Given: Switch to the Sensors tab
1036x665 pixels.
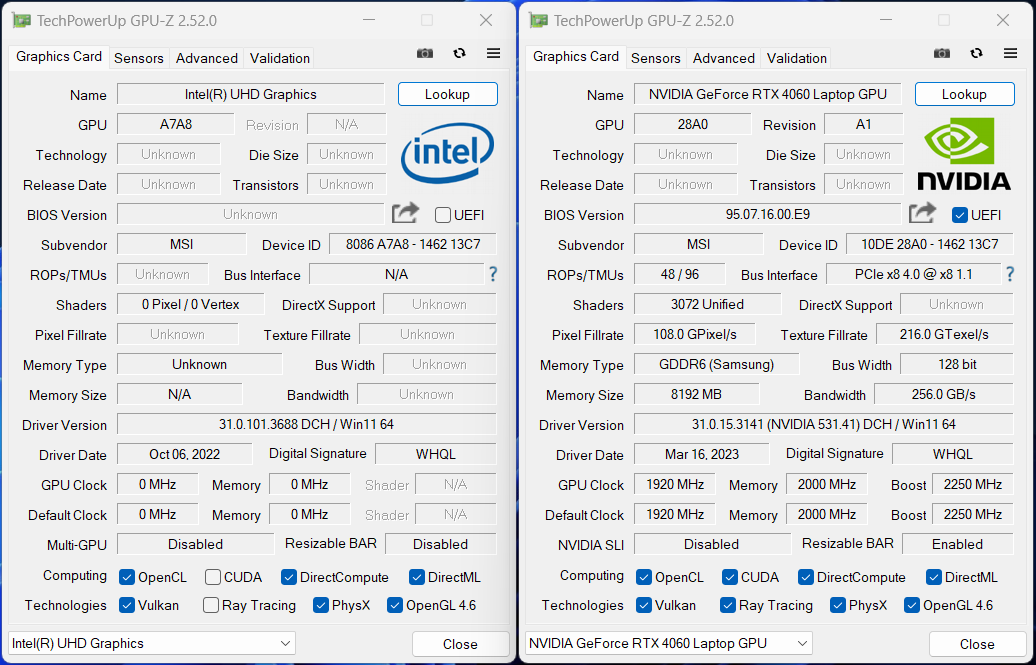Looking at the screenshot, I should pyautogui.click(x=138, y=58).
